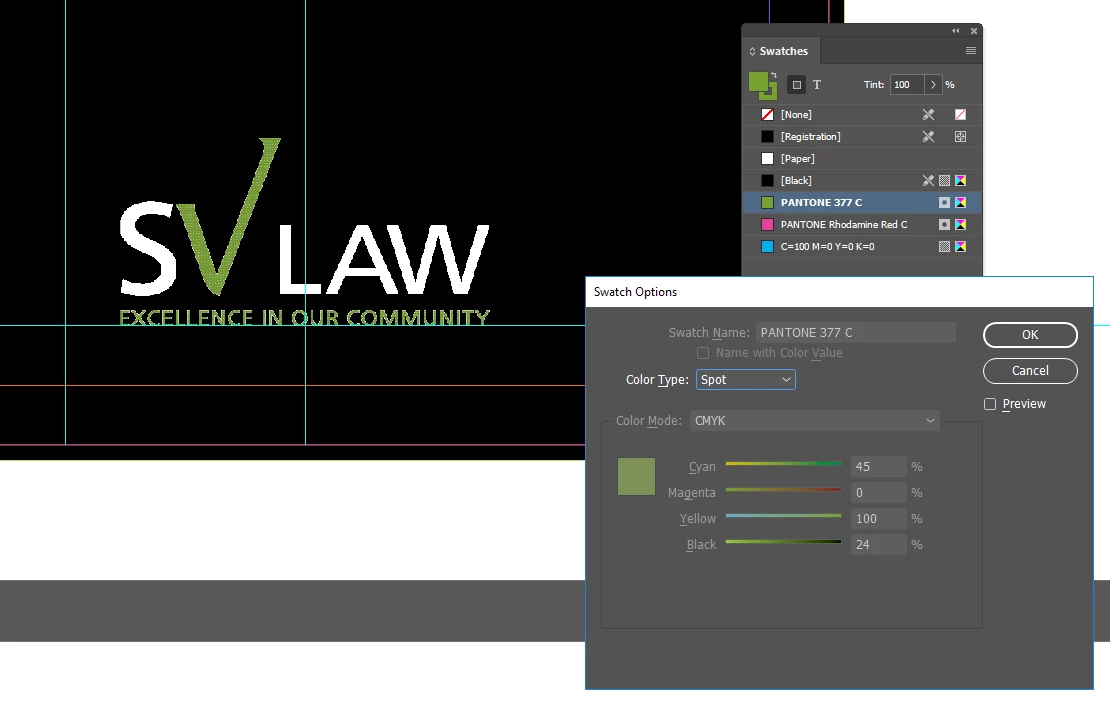
Task: Select Formatting affects container icon
Action: [x=796, y=85]
